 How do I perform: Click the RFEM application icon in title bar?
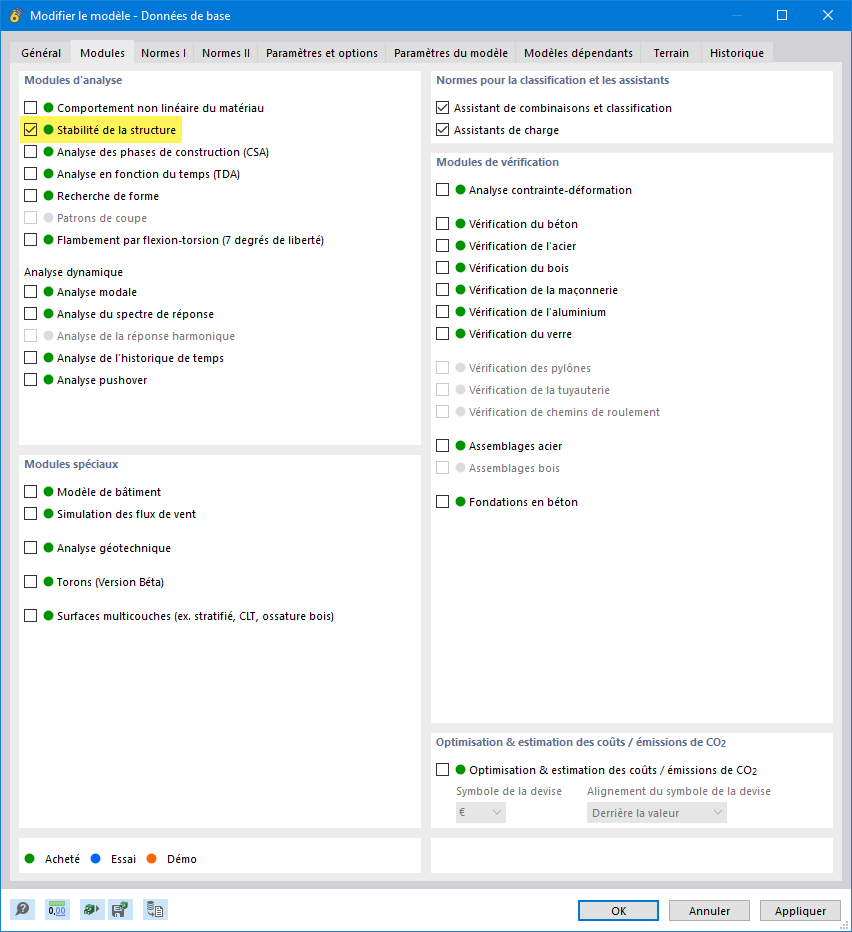[x=14, y=15]
